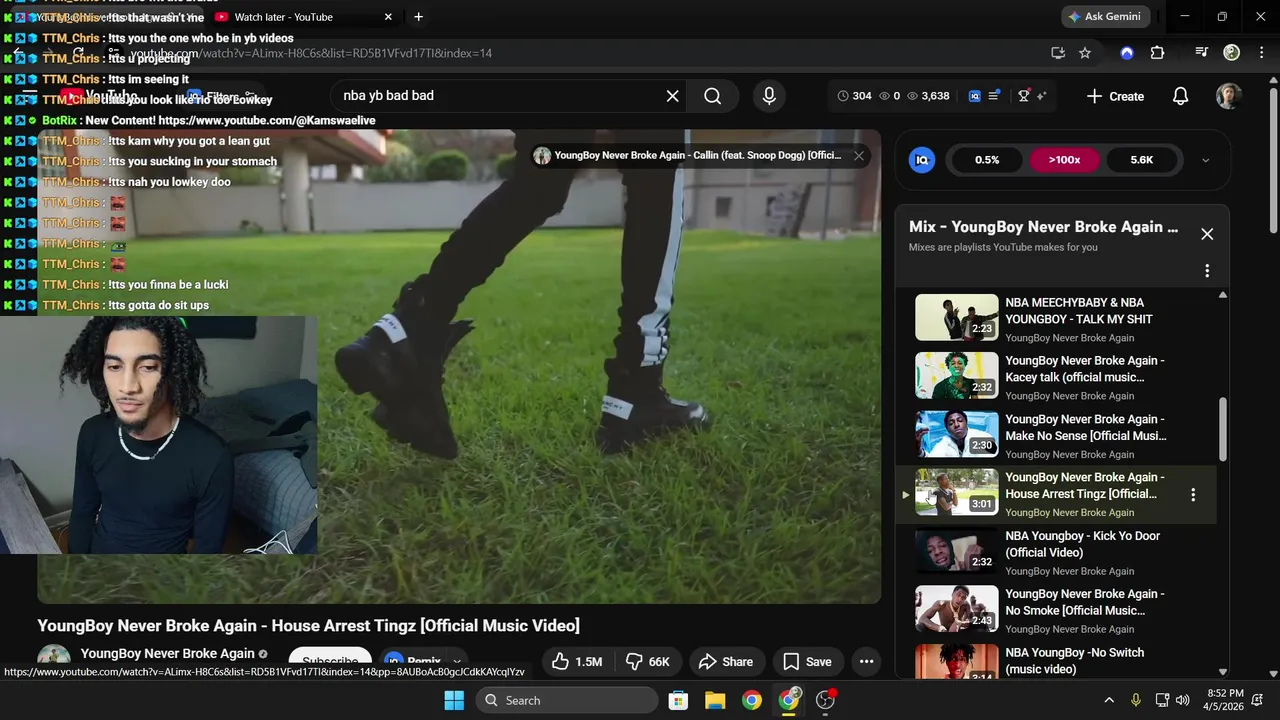Open the Extensions puzzle icon
Viewport: 1280px width, 720px height.
[x=1158, y=53]
